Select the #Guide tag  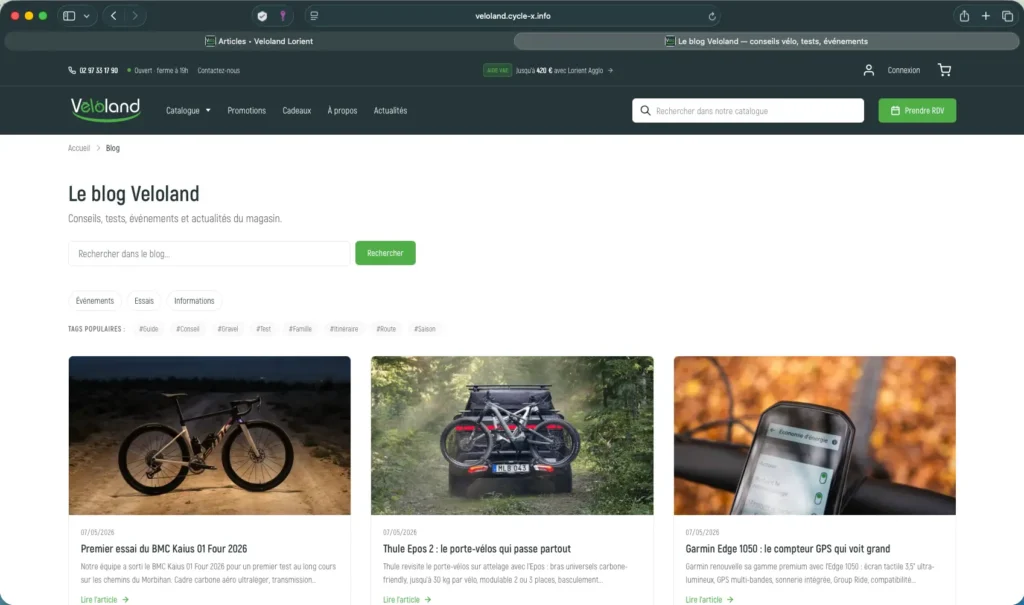(148, 329)
